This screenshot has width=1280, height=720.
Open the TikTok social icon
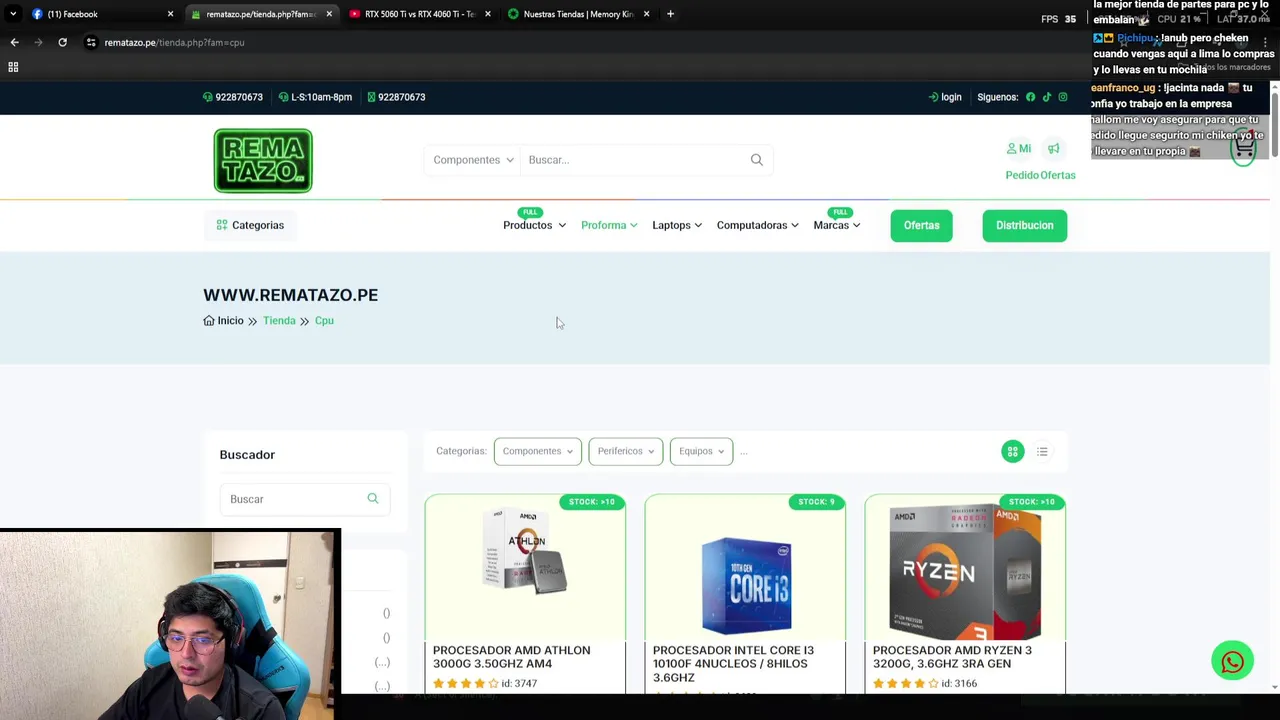1047,97
